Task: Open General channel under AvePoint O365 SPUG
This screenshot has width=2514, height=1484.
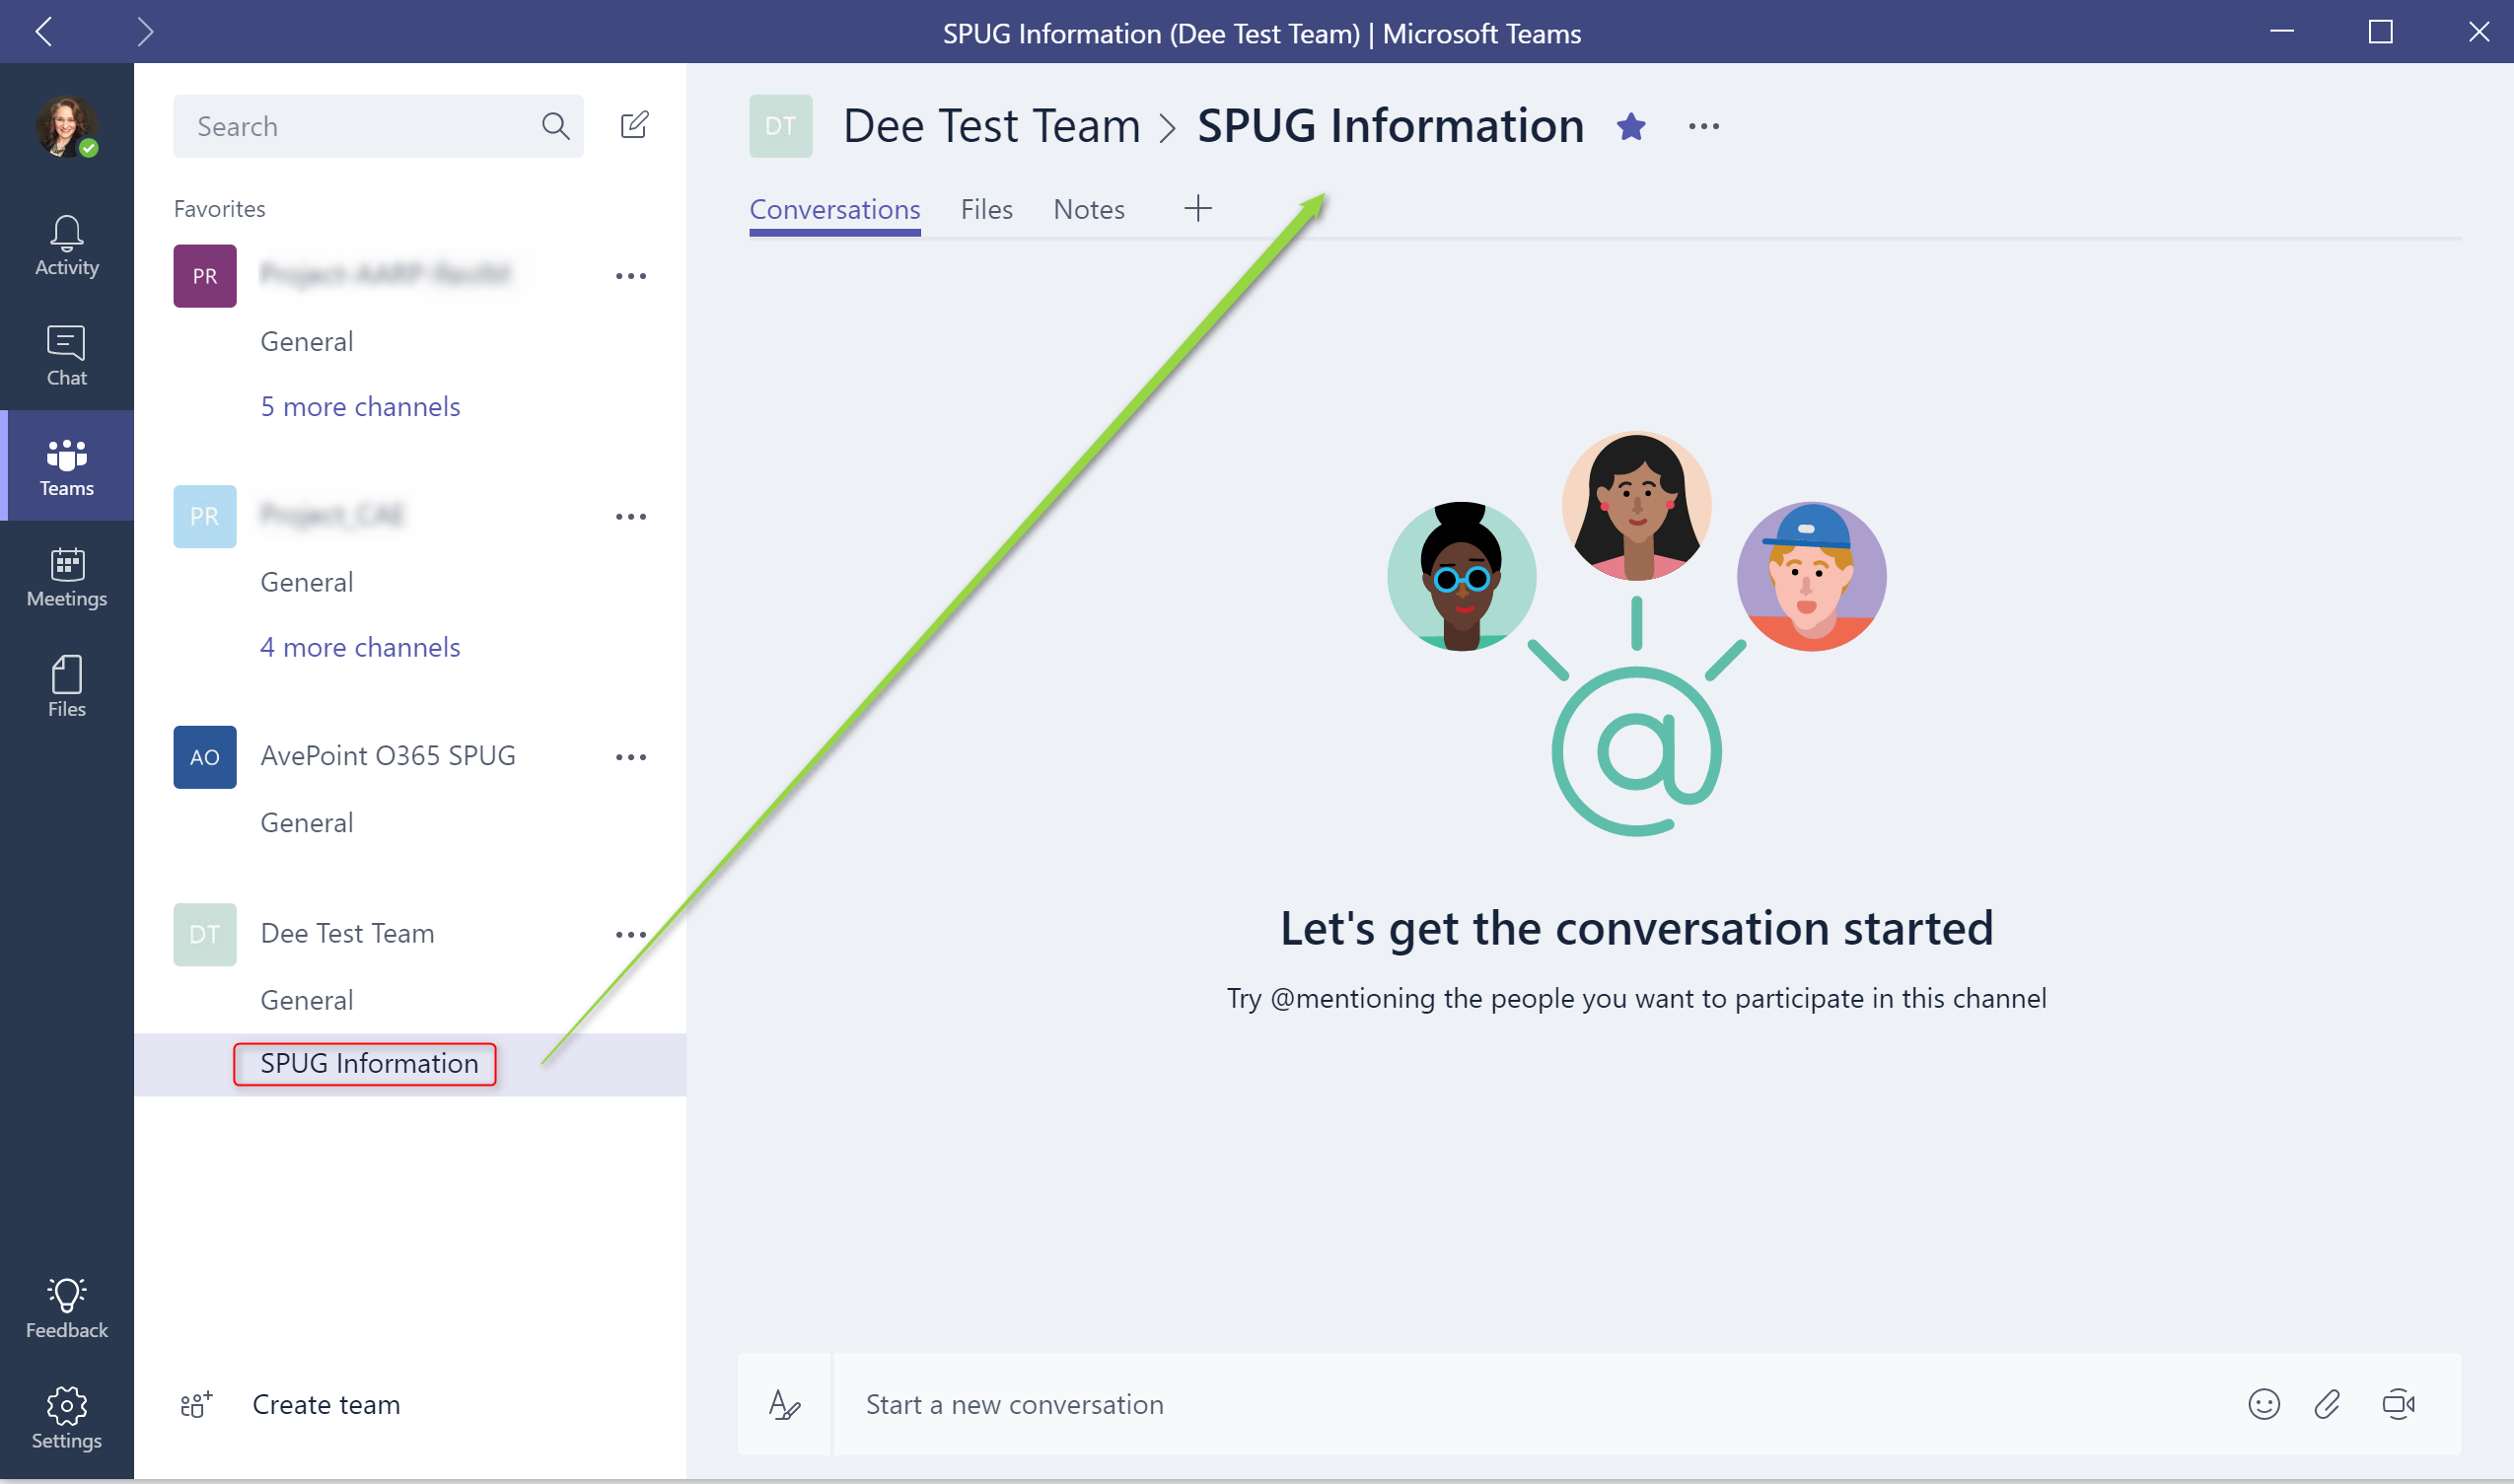Action: coord(307,822)
